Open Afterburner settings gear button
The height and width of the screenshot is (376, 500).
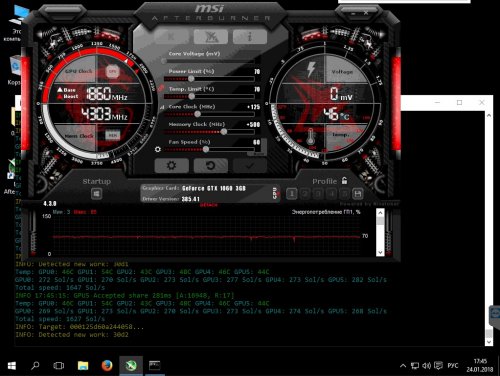[x=171, y=165]
